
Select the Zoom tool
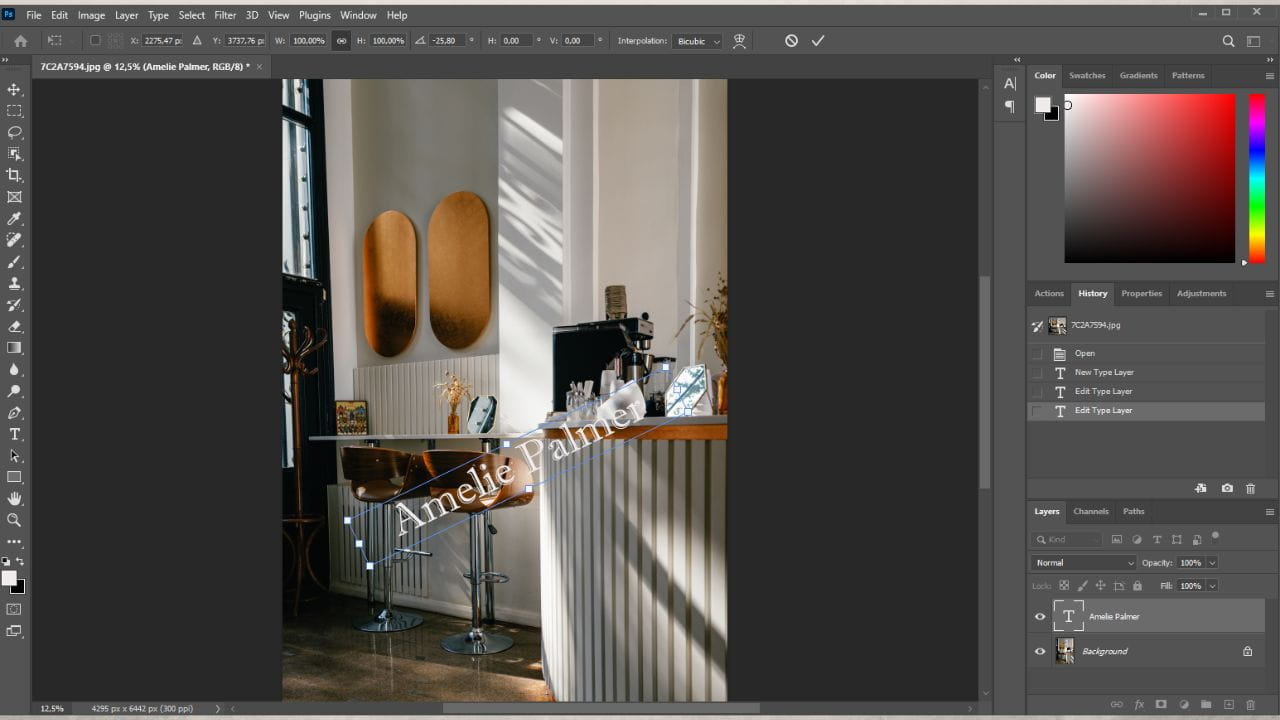[15, 520]
